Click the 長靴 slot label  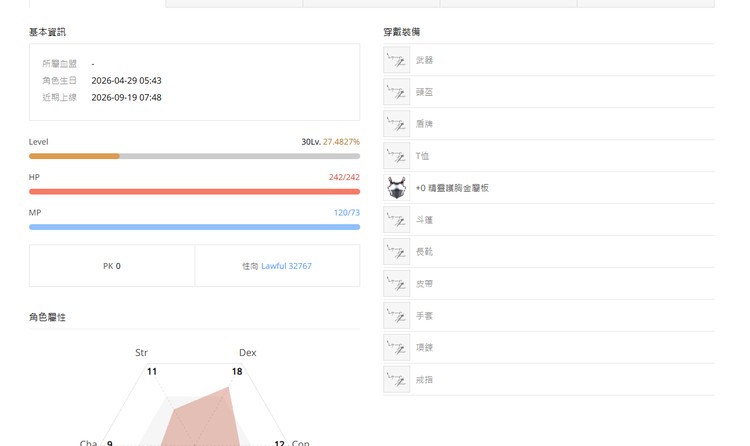click(x=424, y=252)
